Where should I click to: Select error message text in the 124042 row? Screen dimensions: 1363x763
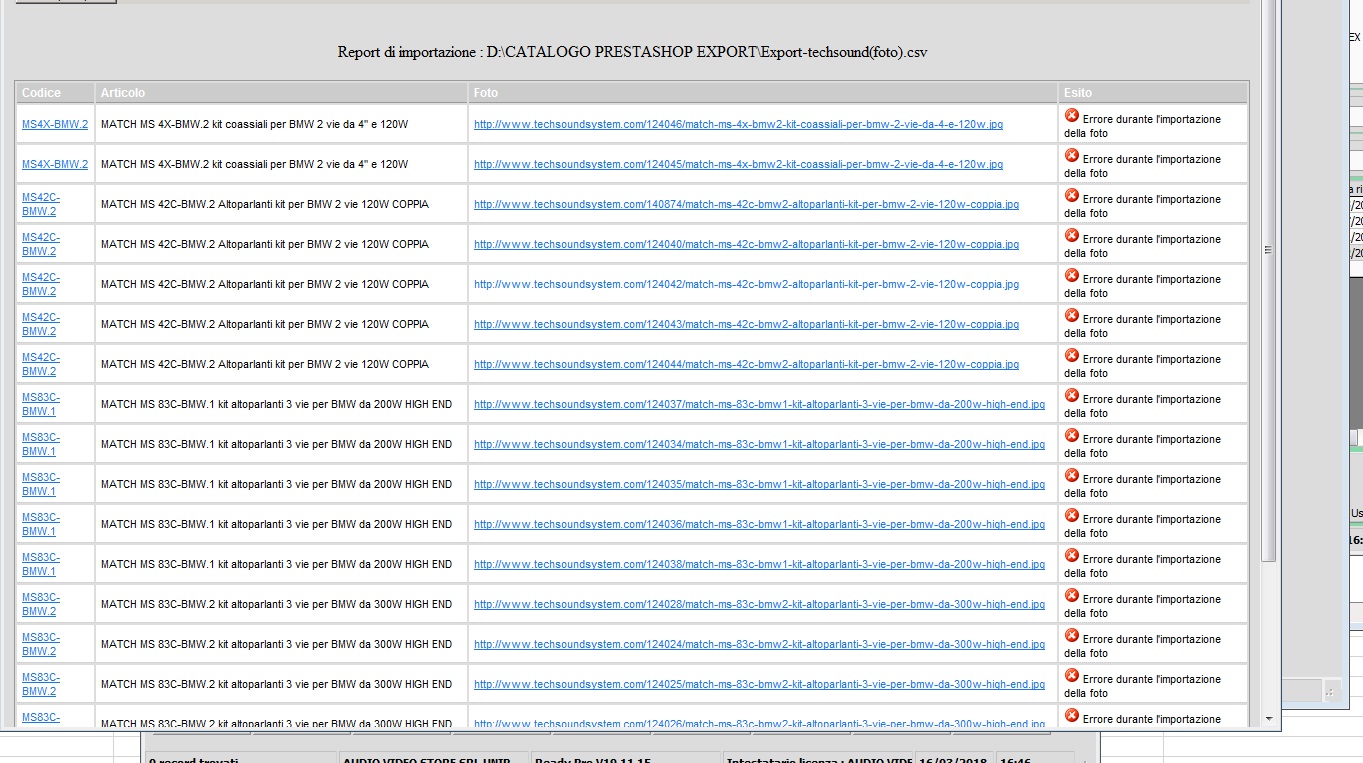point(1142,286)
